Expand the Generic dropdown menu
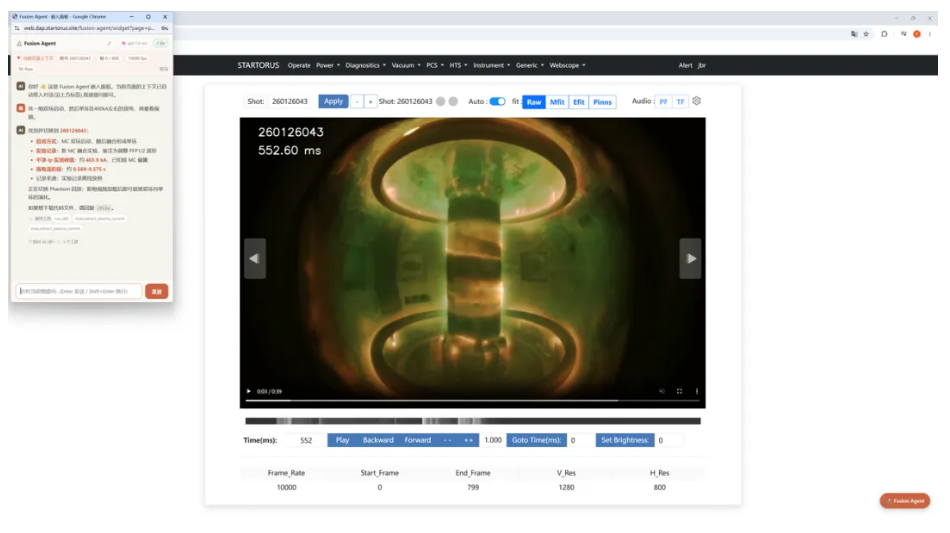 click(530, 65)
